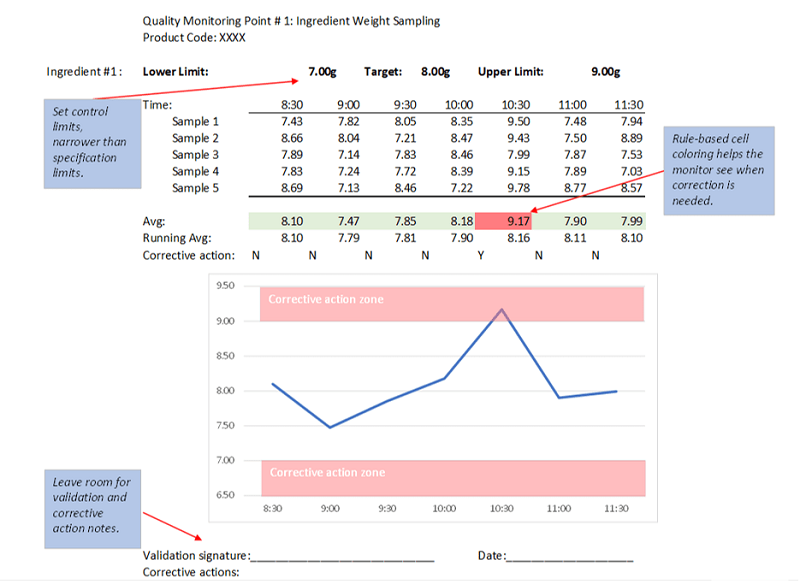Click the corrective action Y entry

pos(481,256)
